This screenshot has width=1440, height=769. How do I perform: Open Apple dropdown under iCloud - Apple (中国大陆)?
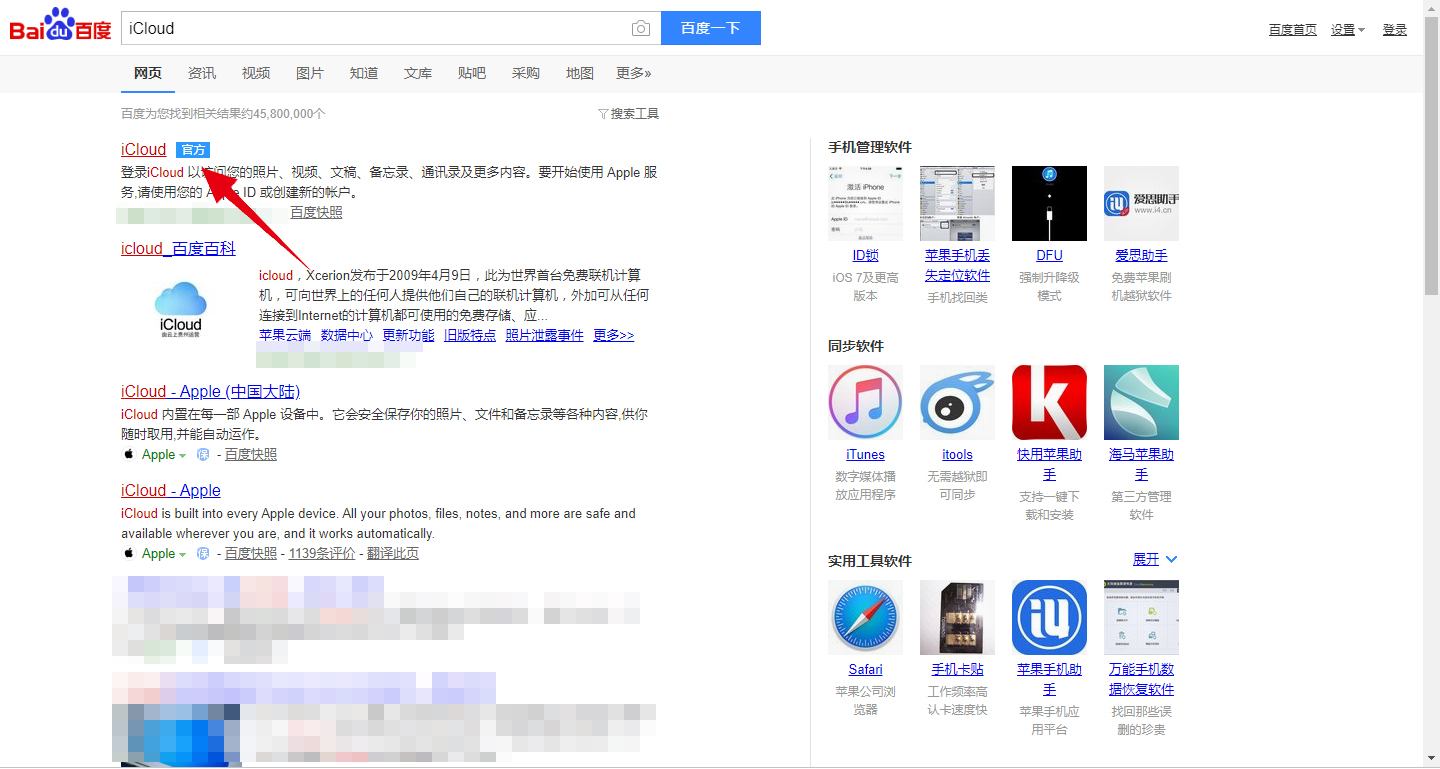point(164,455)
